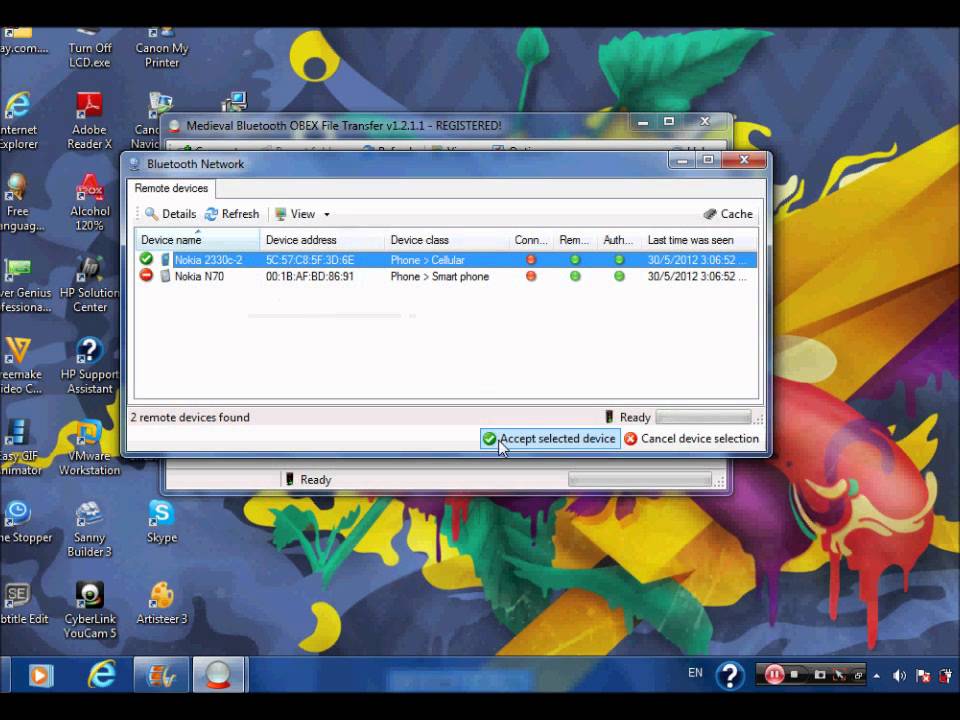960x720 pixels.
Task: Click Cancel device selection button
Action: [x=691, y=439]
